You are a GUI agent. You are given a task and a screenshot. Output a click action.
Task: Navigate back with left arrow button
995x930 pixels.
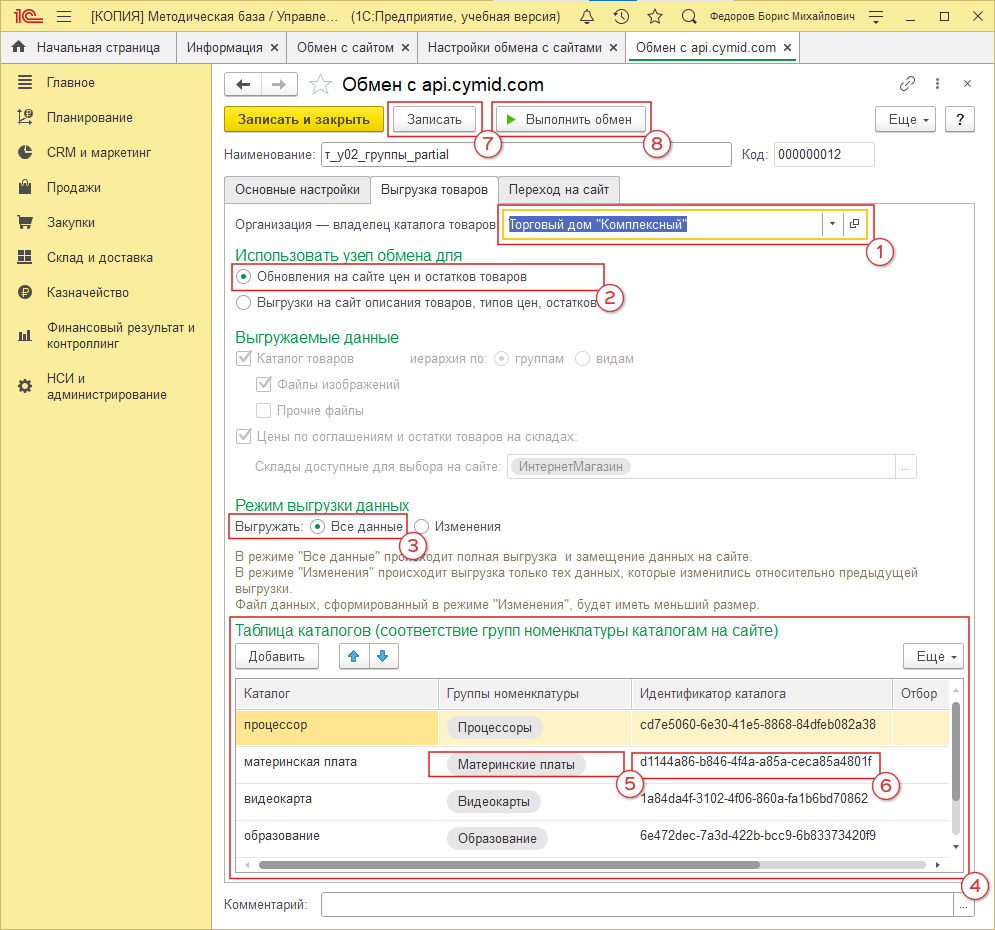[243, 84]
